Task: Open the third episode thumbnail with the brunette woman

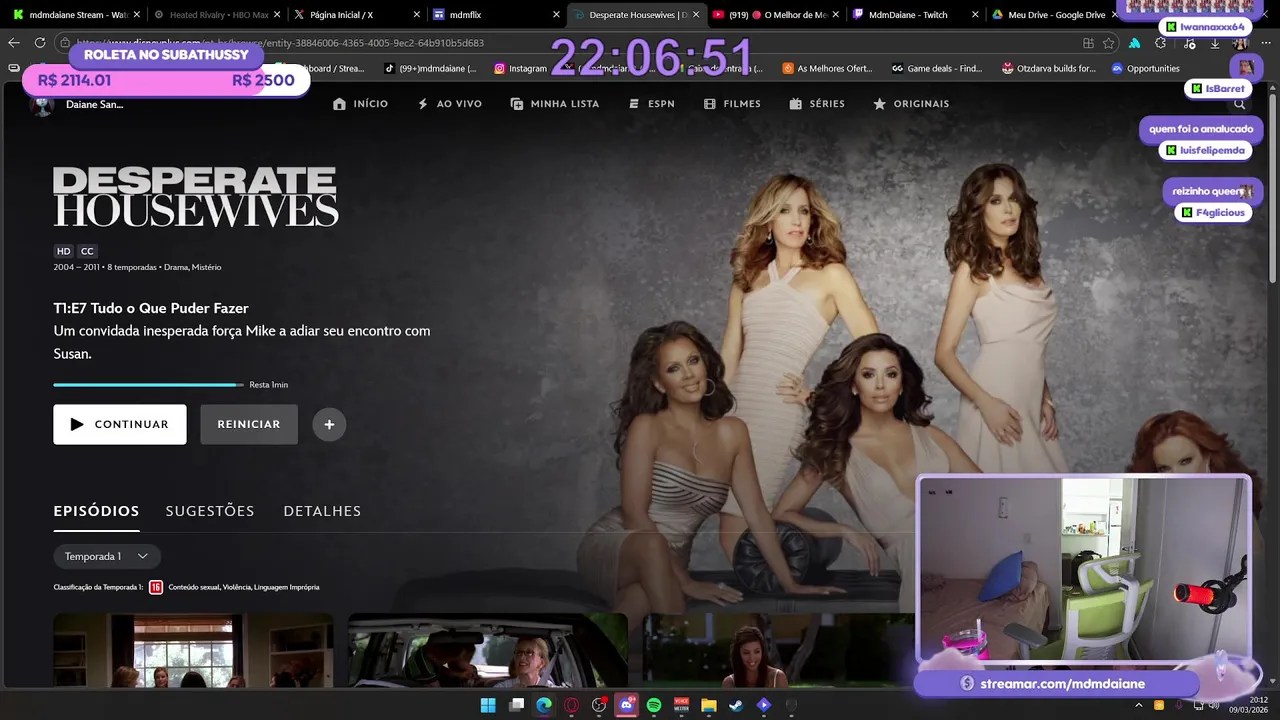Action: click(x=778, y=650)
